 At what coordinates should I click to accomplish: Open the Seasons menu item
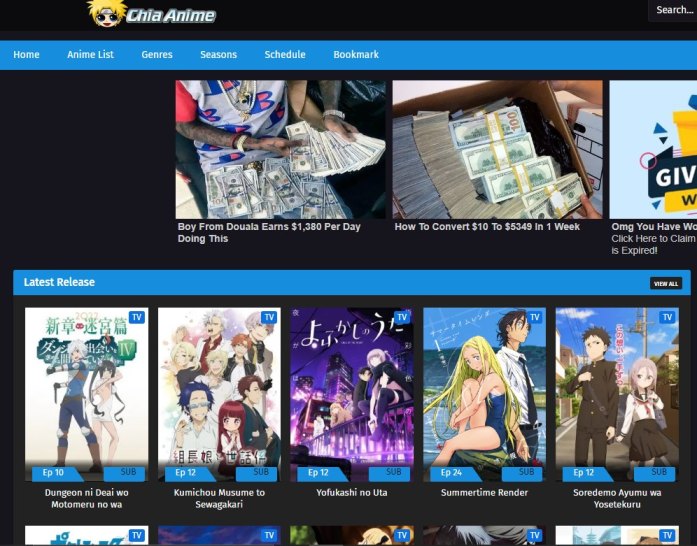click(x=218, y=55)
